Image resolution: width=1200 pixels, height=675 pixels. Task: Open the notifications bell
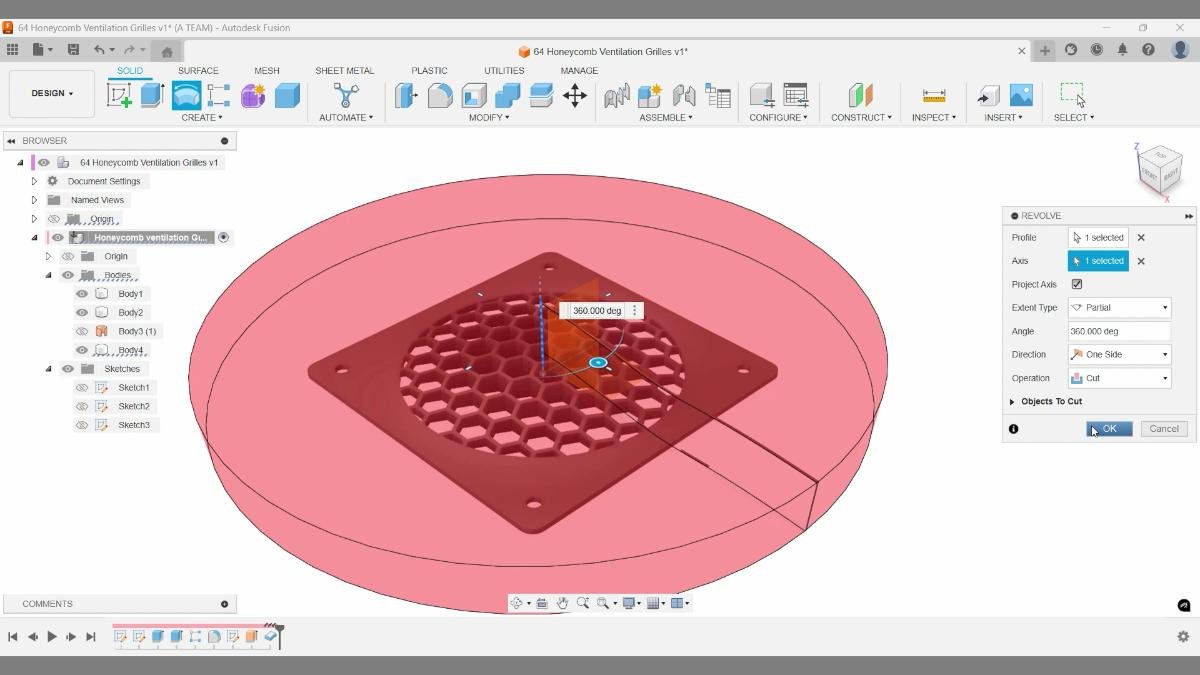click(1122, 50)
